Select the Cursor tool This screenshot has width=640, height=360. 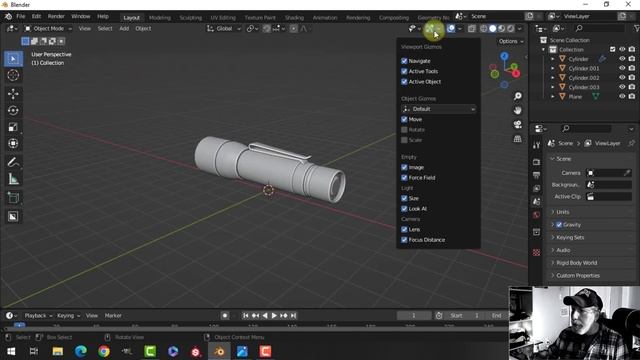click(13, 76)
